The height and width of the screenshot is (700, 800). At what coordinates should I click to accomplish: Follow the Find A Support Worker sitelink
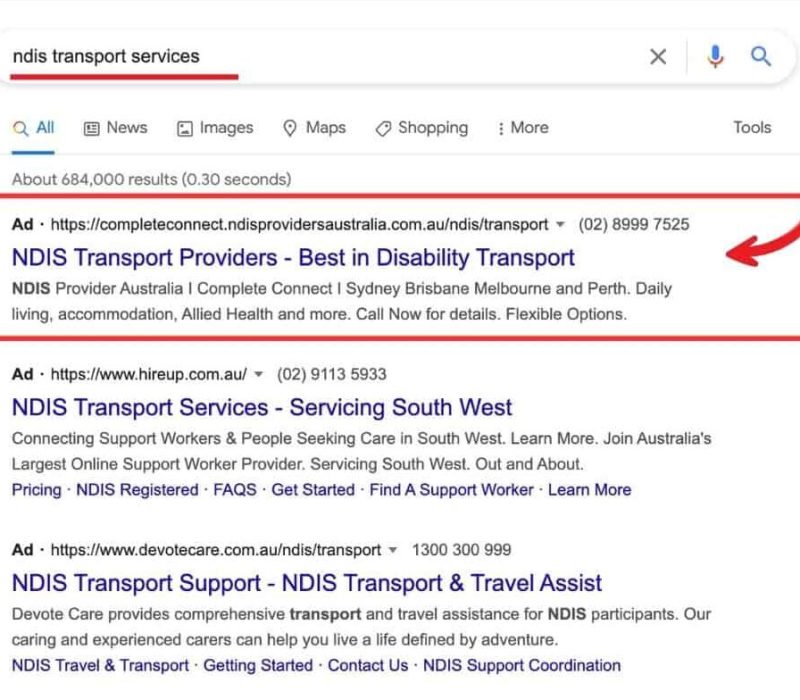tap(451, 490)
